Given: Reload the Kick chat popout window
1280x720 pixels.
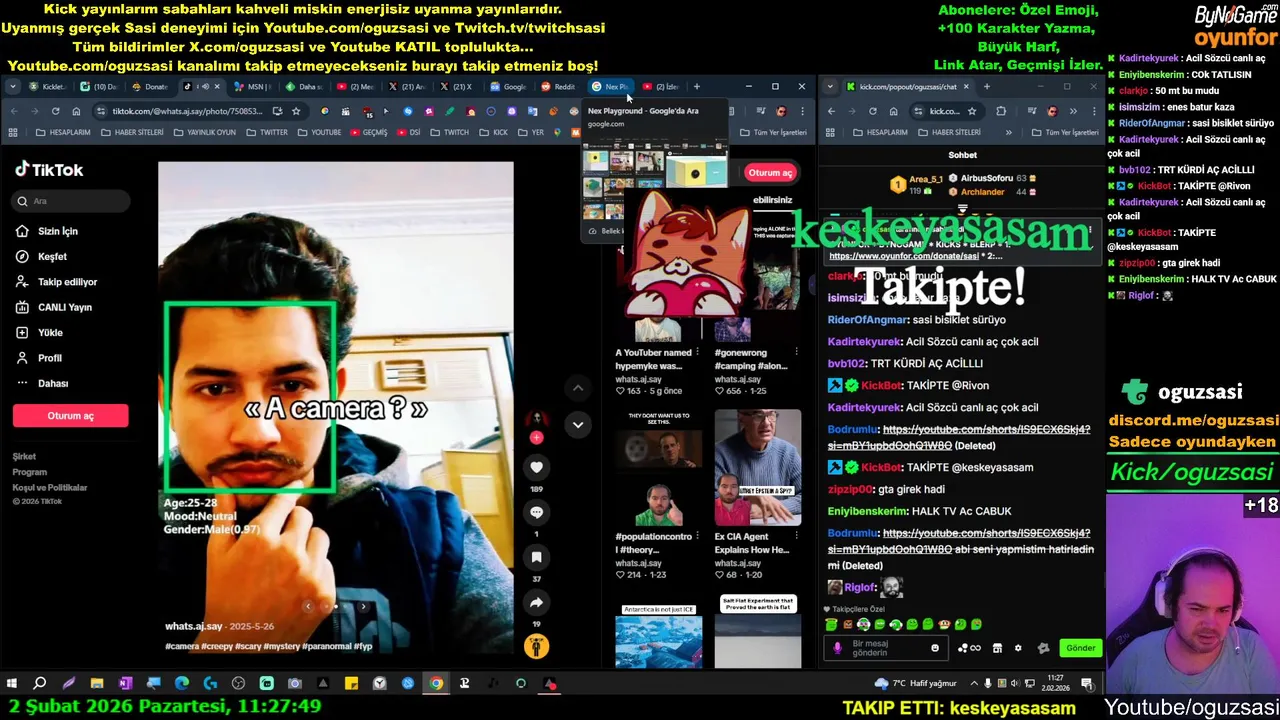Looking at the screenshot, I should [x=872, y=111].
